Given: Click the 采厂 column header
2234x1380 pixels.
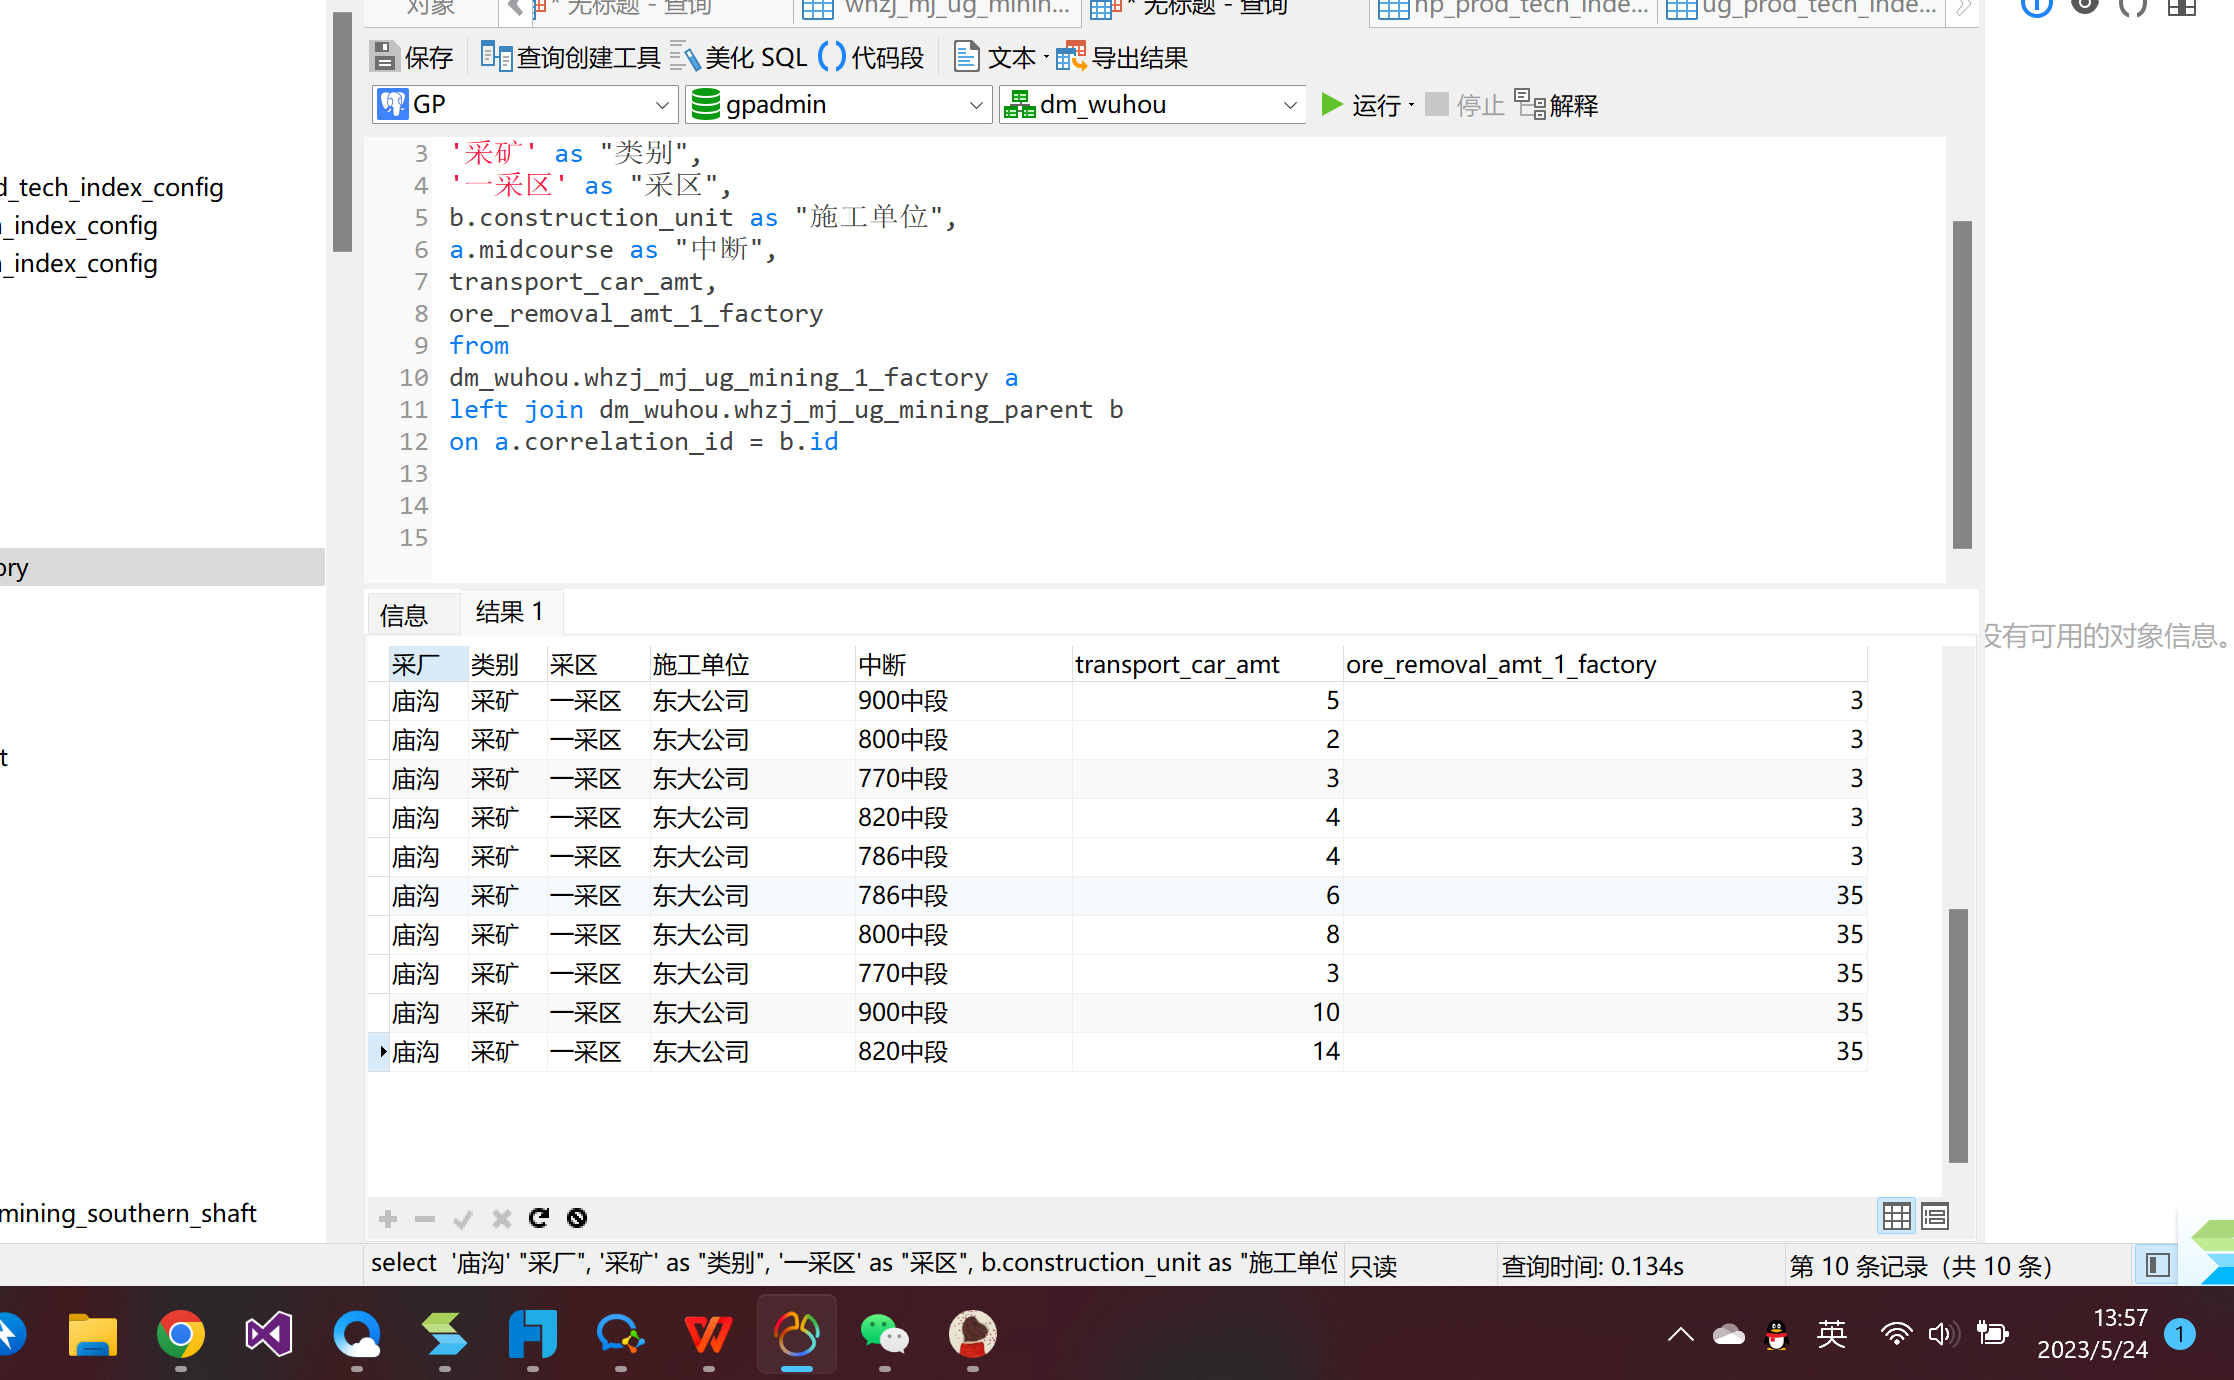Looking at the screenshot, I should point(428,664).
